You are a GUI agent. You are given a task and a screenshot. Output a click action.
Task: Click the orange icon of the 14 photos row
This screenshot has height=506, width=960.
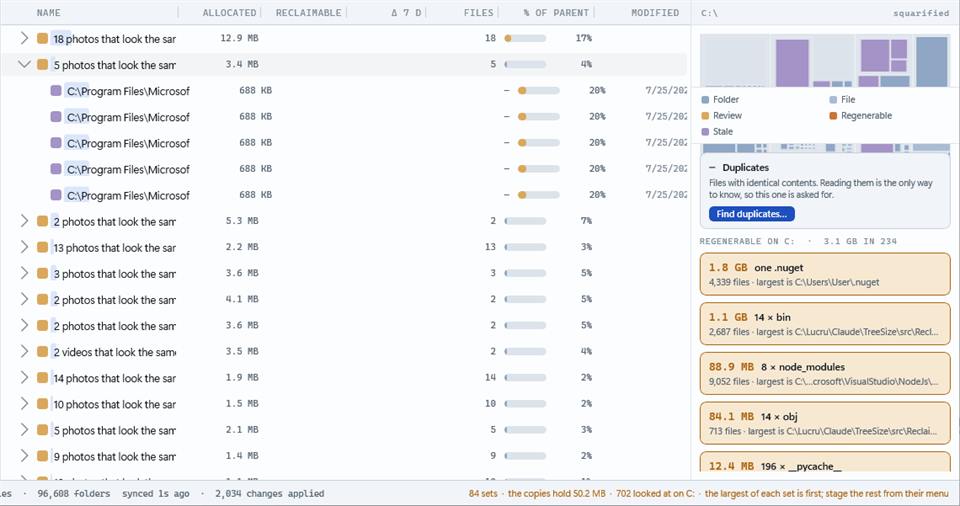tap(42, 378)
